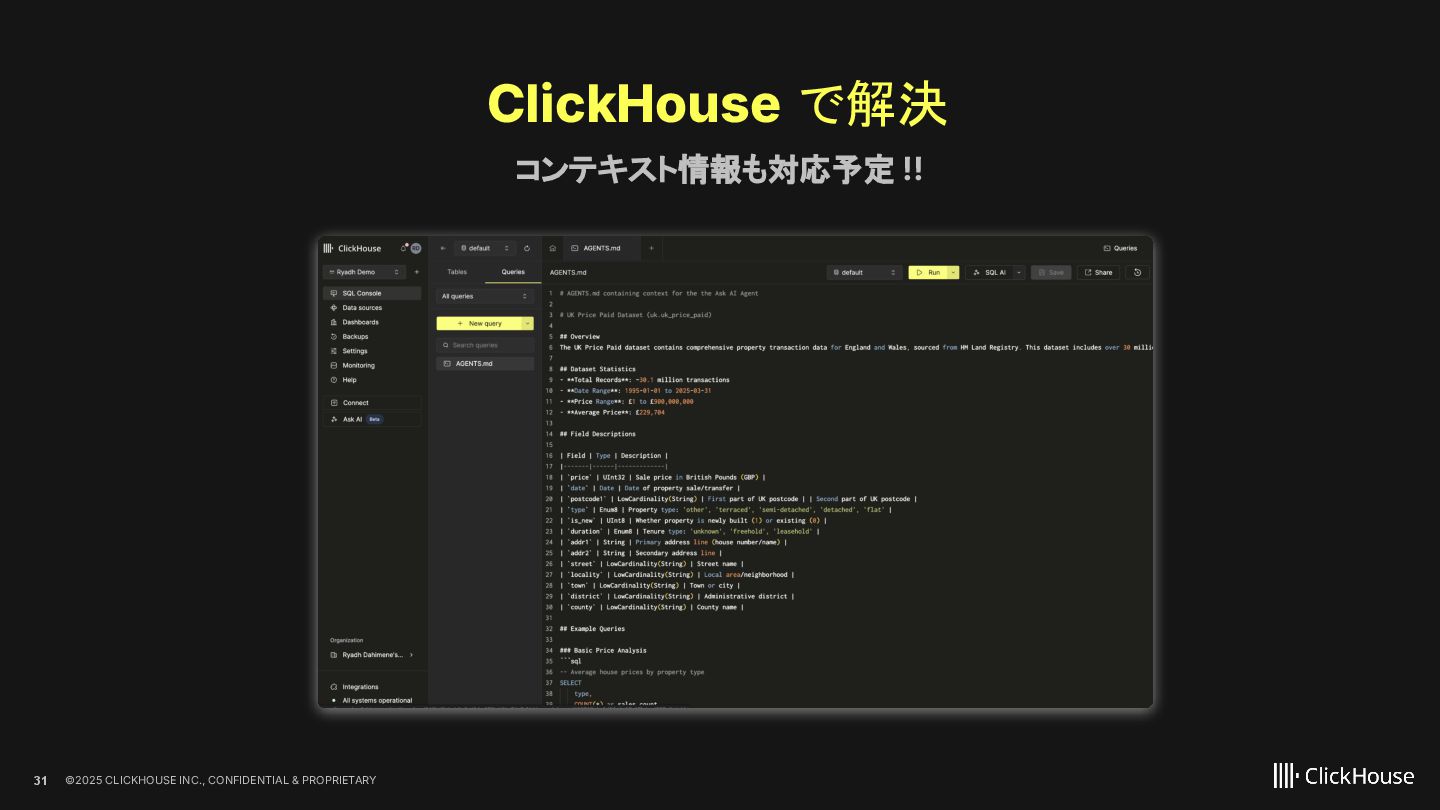Click the Queries button at the top right
Viewport: 1440px width, 810px height.
1120,248
